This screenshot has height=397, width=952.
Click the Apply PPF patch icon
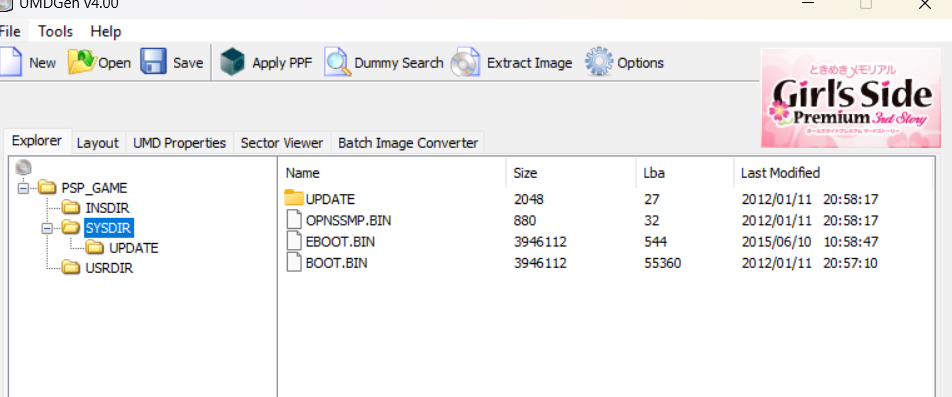pyautogui.click(x=232, y=63)
